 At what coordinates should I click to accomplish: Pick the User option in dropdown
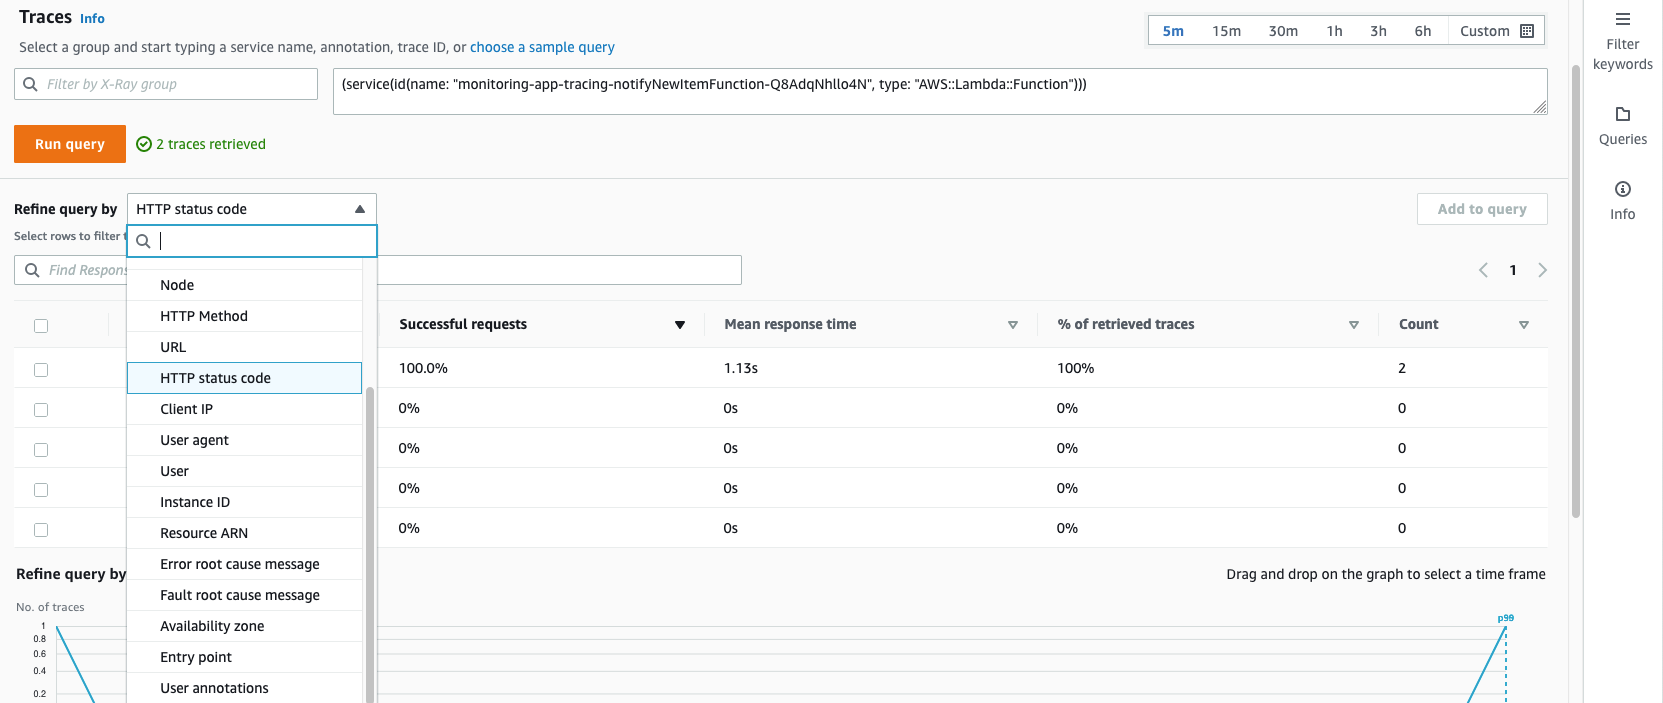(x=244, y=471)
